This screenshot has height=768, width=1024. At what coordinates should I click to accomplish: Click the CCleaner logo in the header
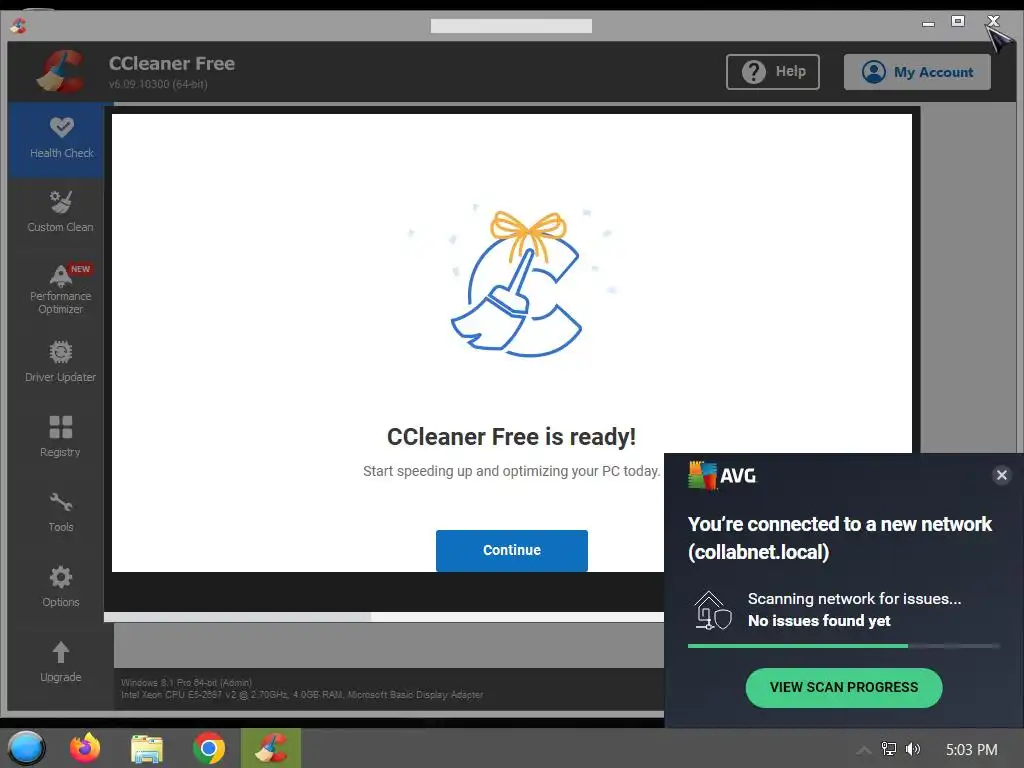[60, 72]
